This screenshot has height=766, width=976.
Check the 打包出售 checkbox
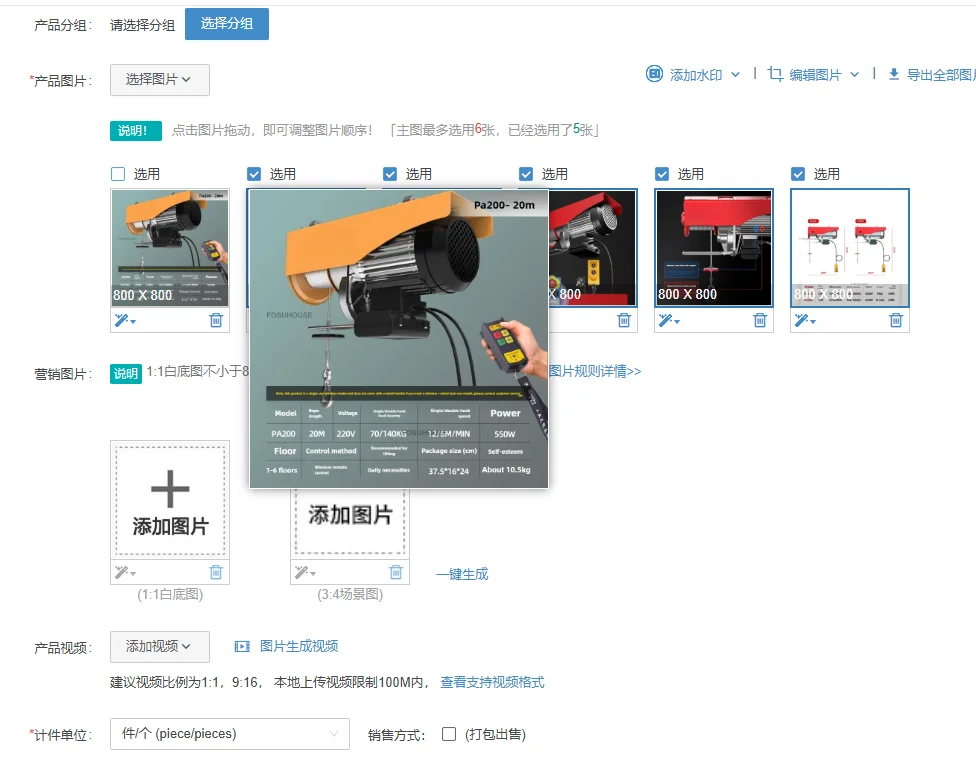coord(449,734)
